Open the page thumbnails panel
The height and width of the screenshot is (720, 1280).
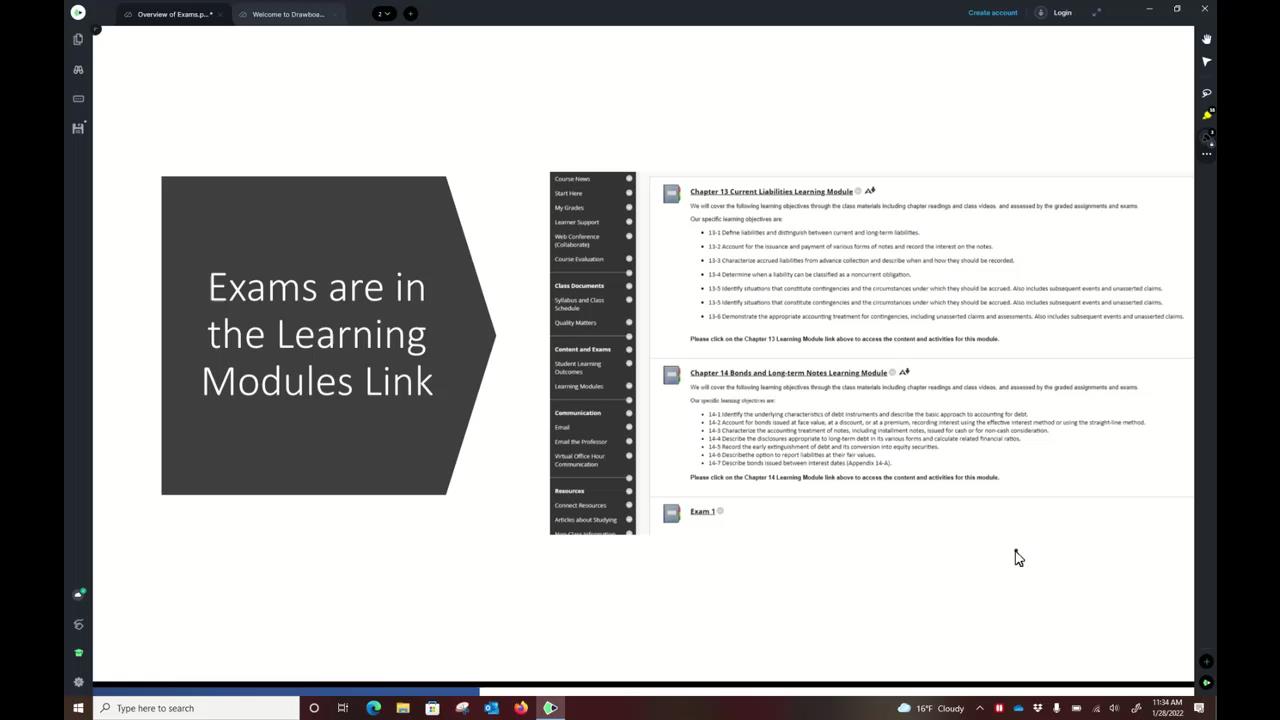point(78,39)
